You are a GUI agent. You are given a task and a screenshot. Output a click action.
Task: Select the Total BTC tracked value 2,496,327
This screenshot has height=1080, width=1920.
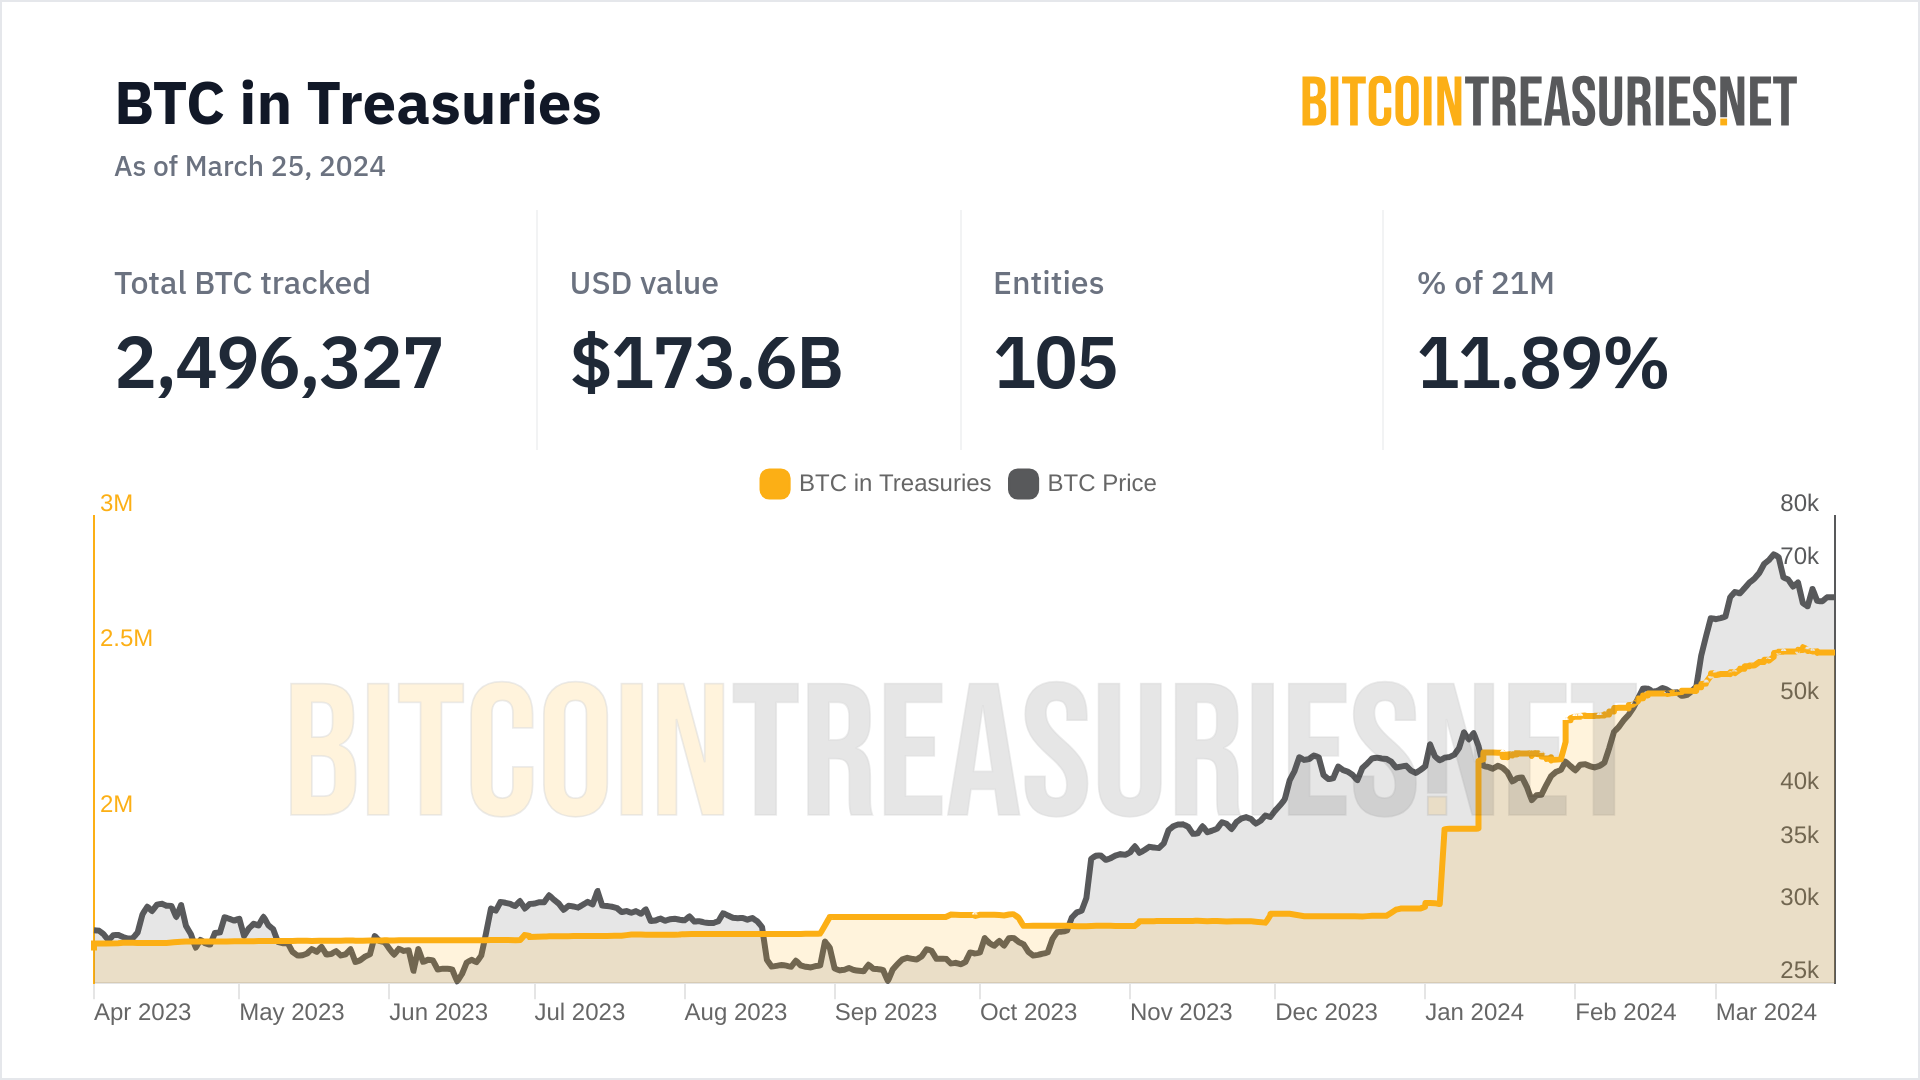279,362
